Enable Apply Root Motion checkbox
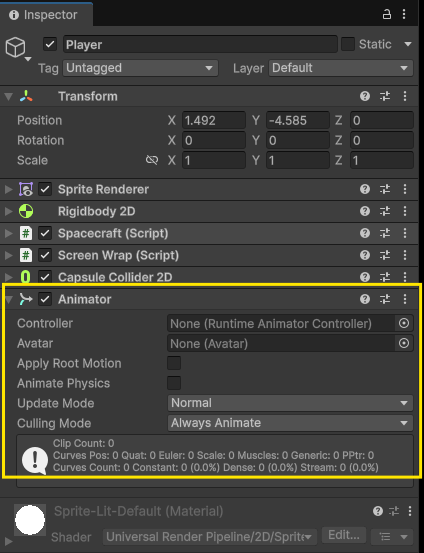This screenshot has width=424, height=553. [174, 363]
